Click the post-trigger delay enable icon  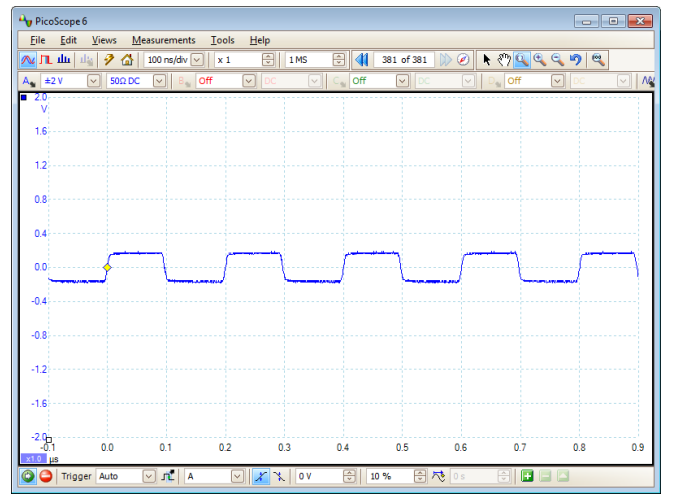(438, 476)
